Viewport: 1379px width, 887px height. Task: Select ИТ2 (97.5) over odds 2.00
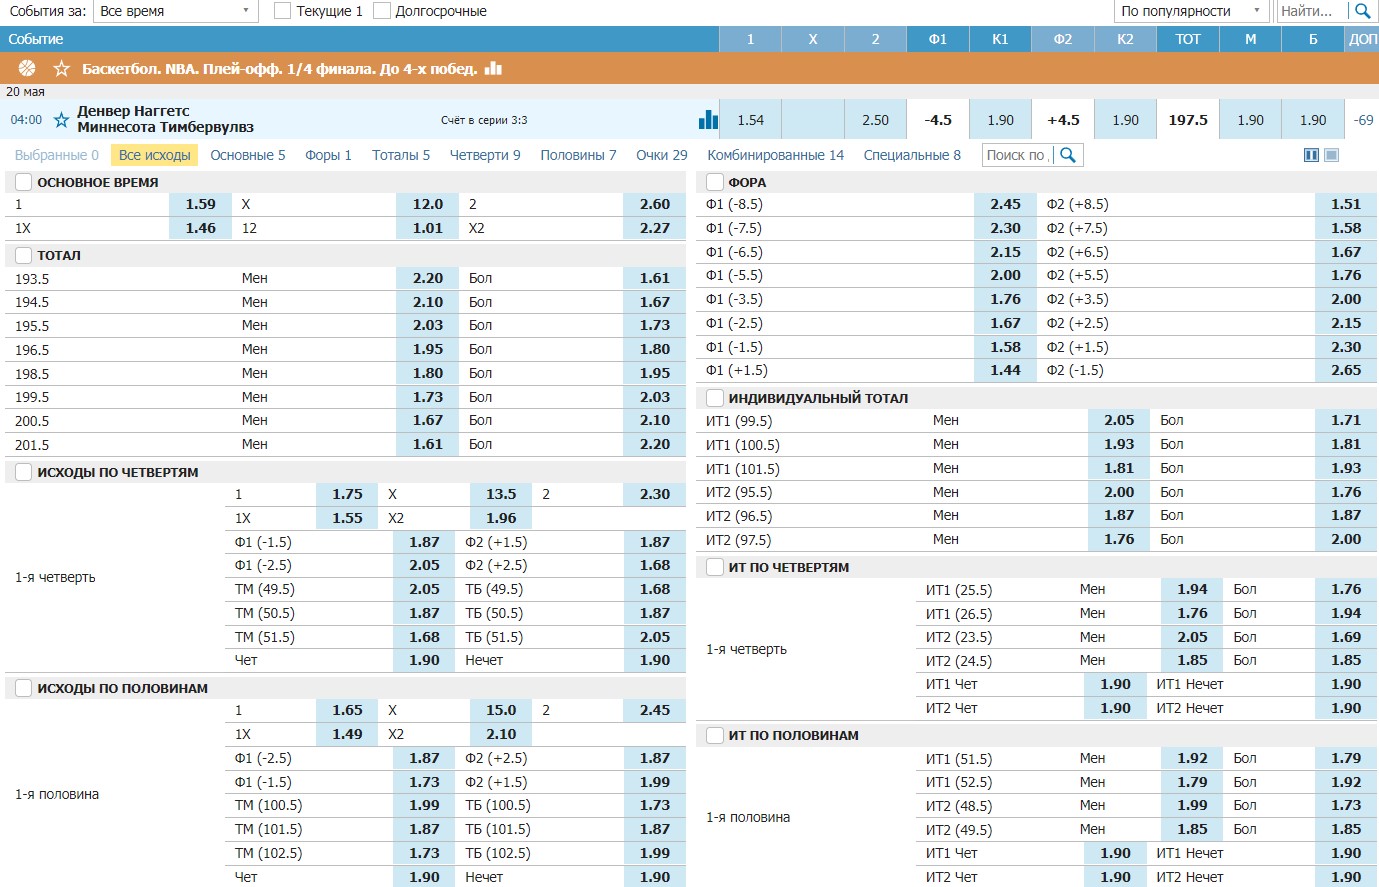(x=1346, y=539)
